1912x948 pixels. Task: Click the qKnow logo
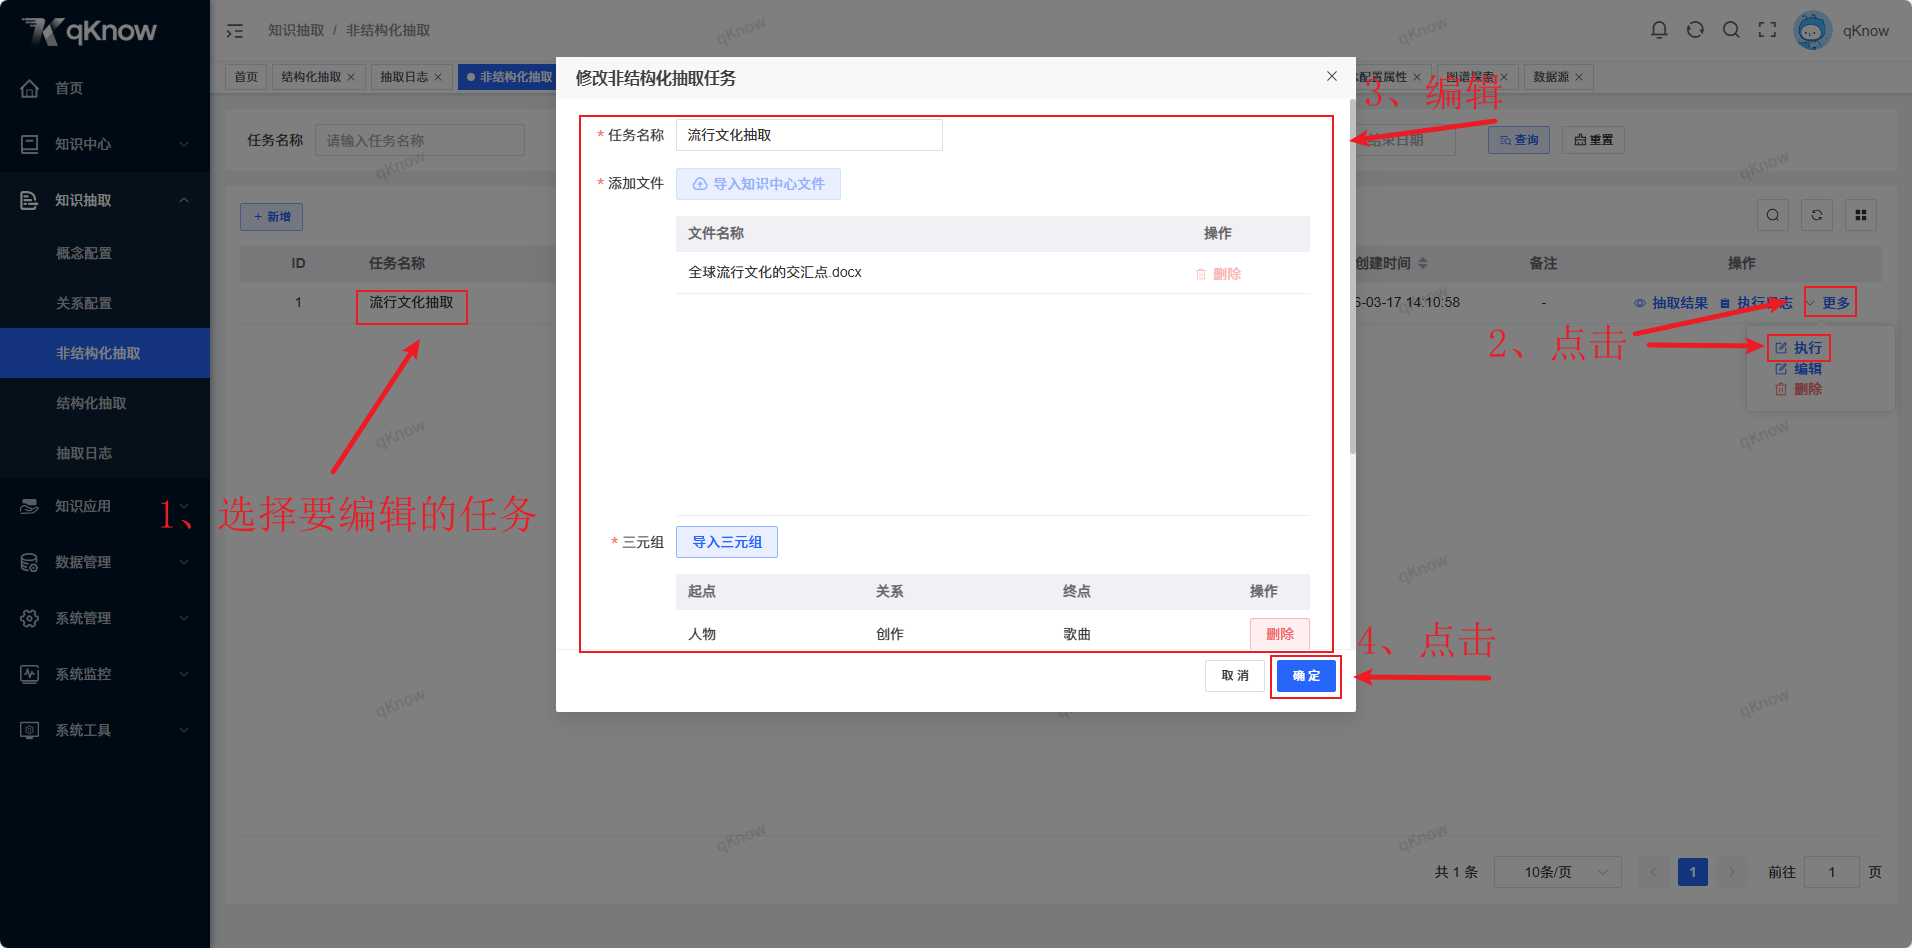click(x=90, y=31)
